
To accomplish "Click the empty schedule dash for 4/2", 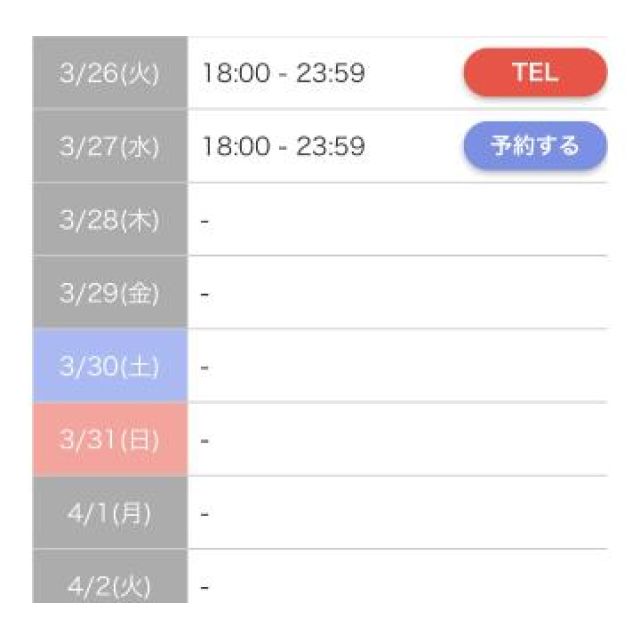I will click(x=204, y=587).
